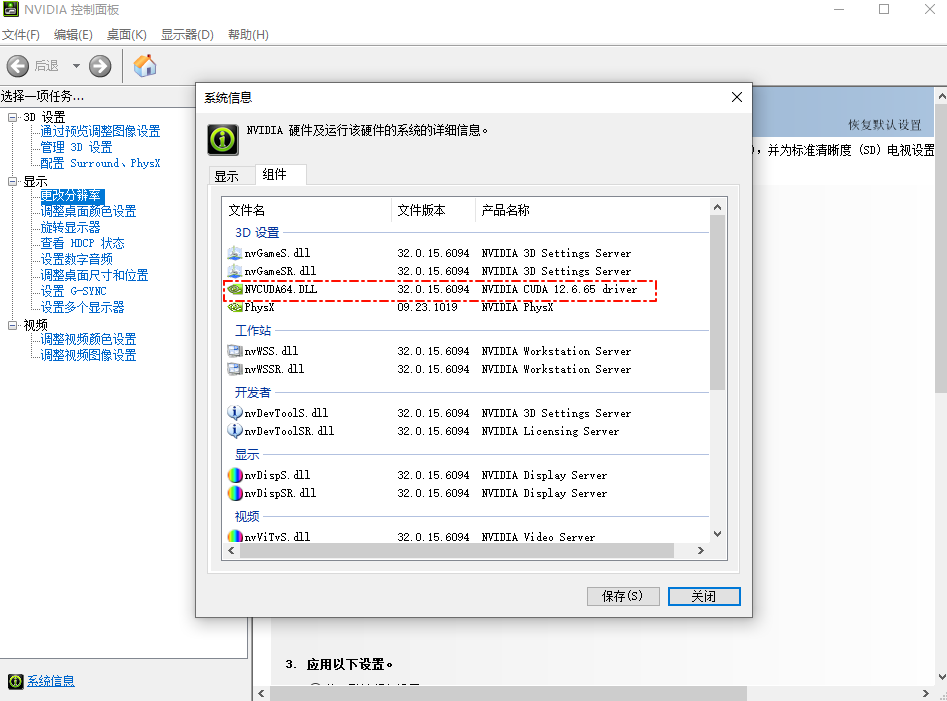
Task: Select 设置 G-SYNC tree item
Action: [73, 291]
